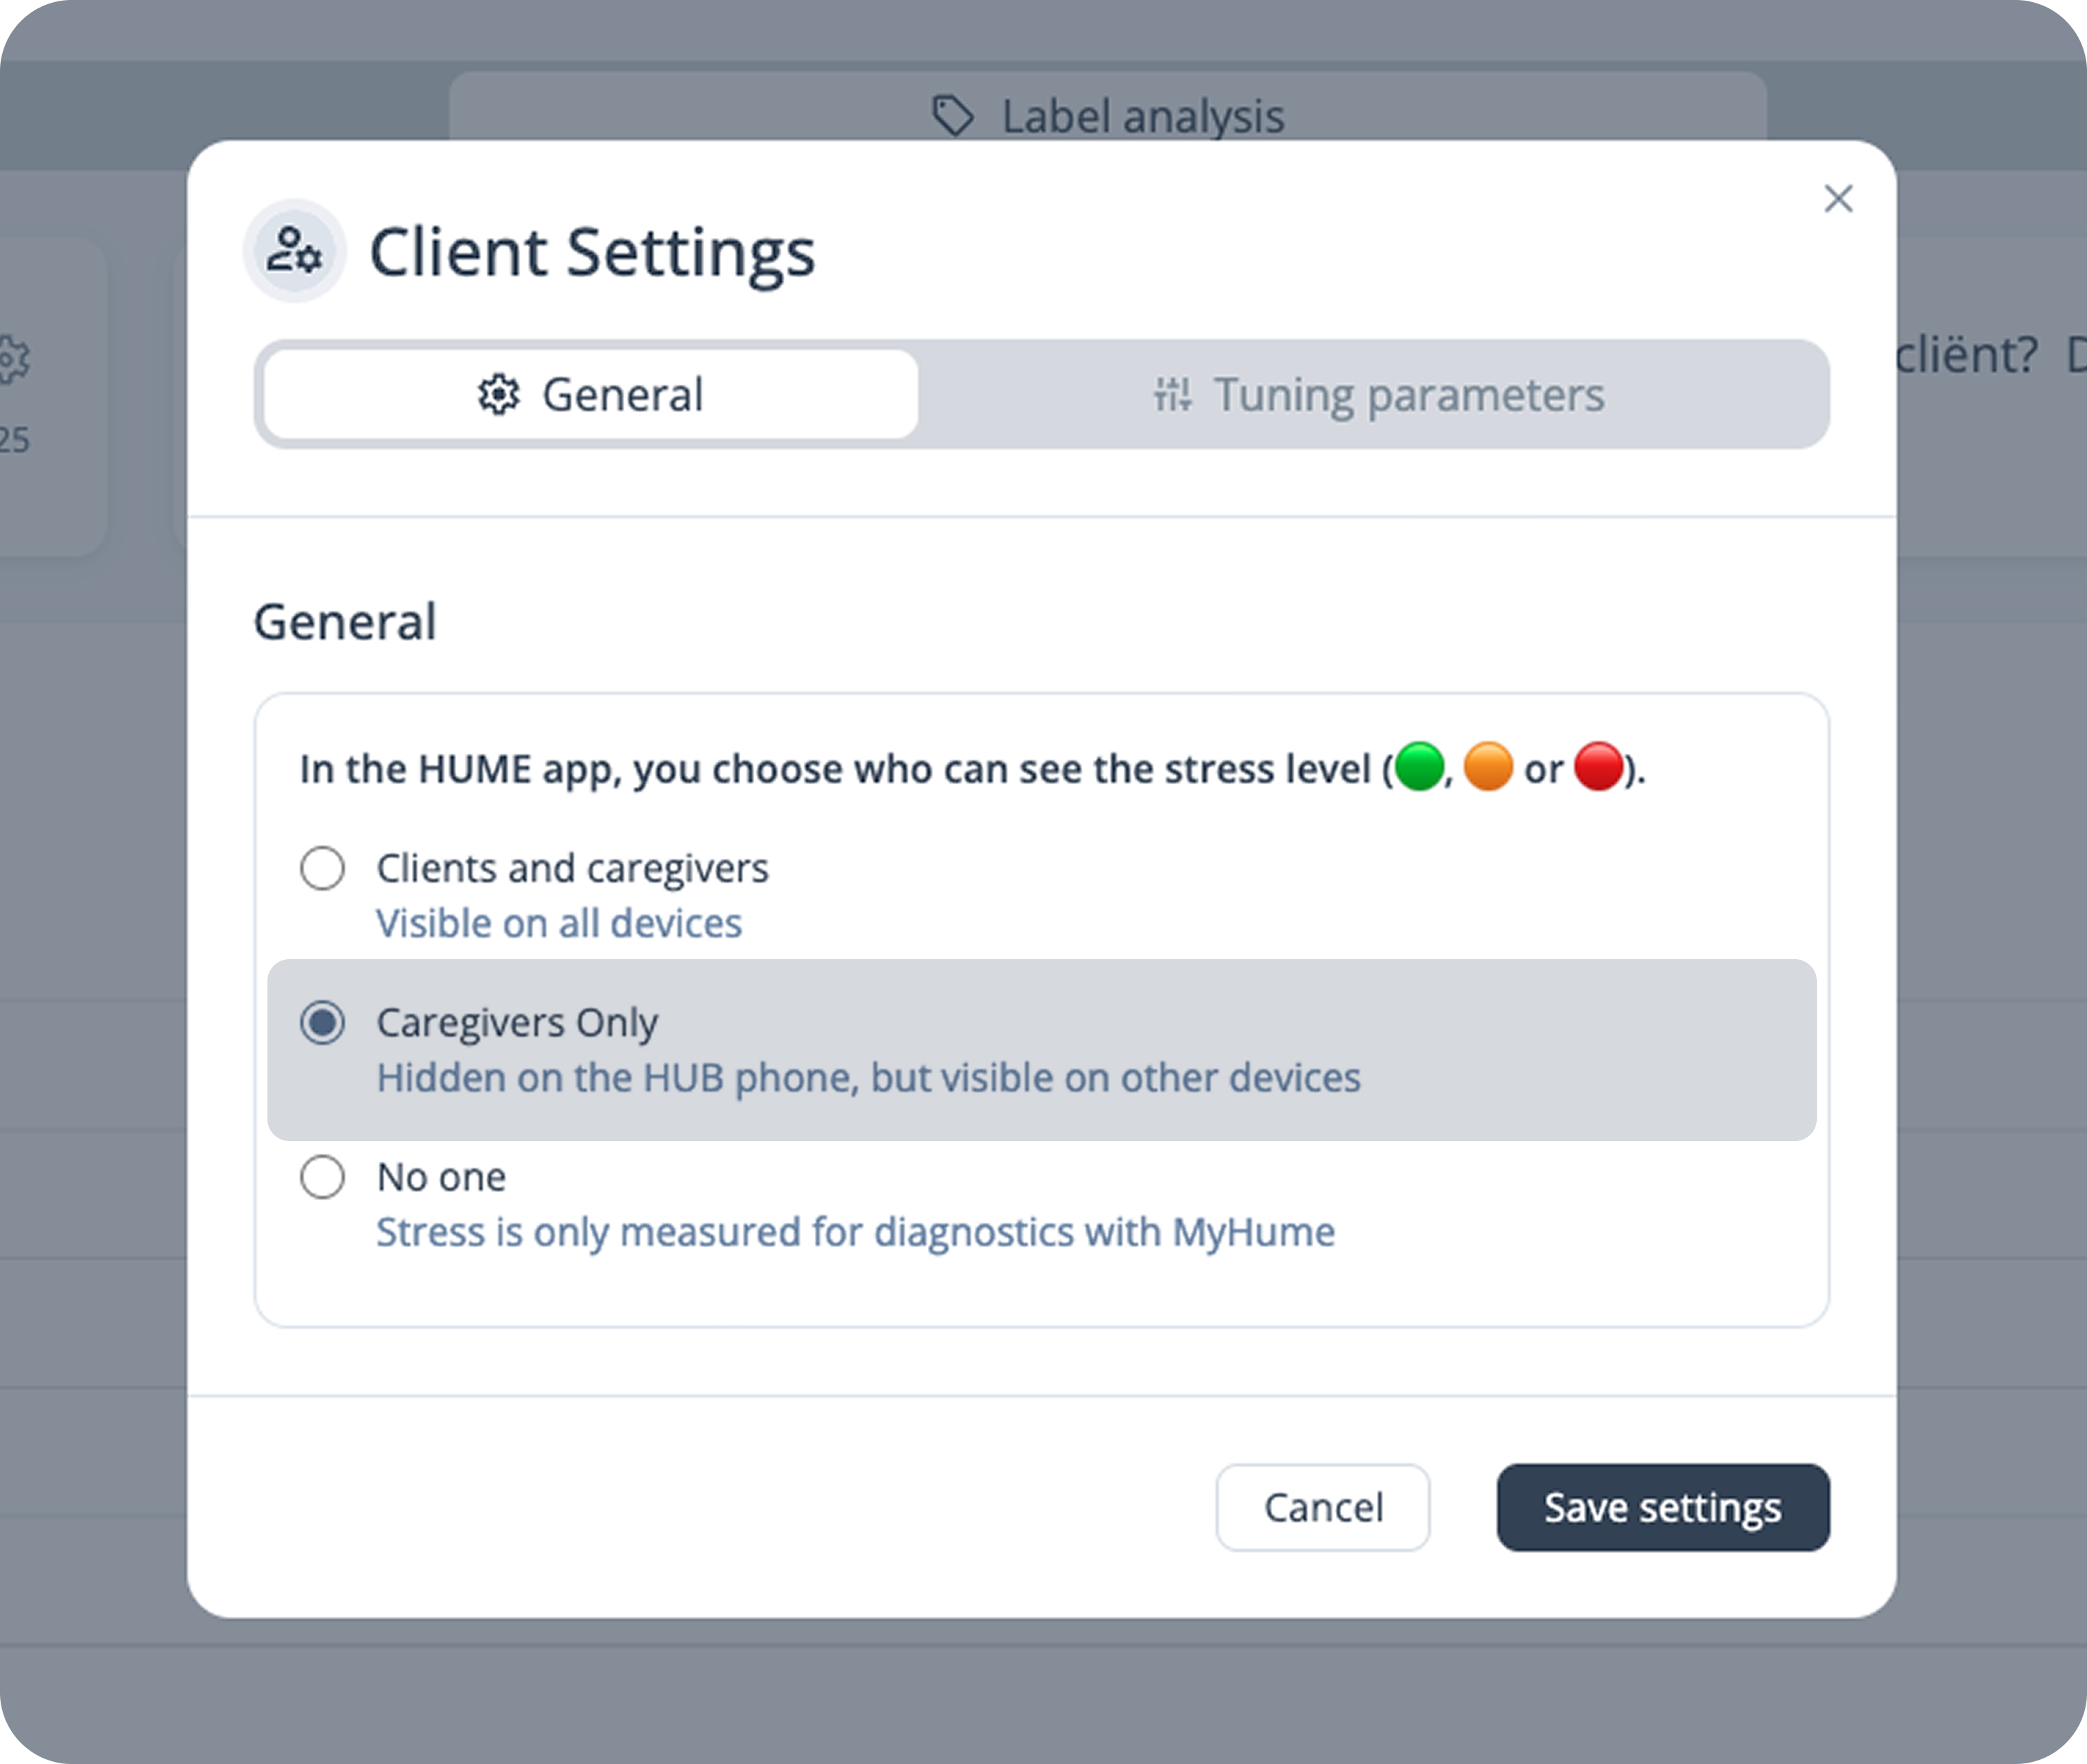Switch to the Tuning parameters tab
2087x1764 pixels.
(x=1378, y=395)
